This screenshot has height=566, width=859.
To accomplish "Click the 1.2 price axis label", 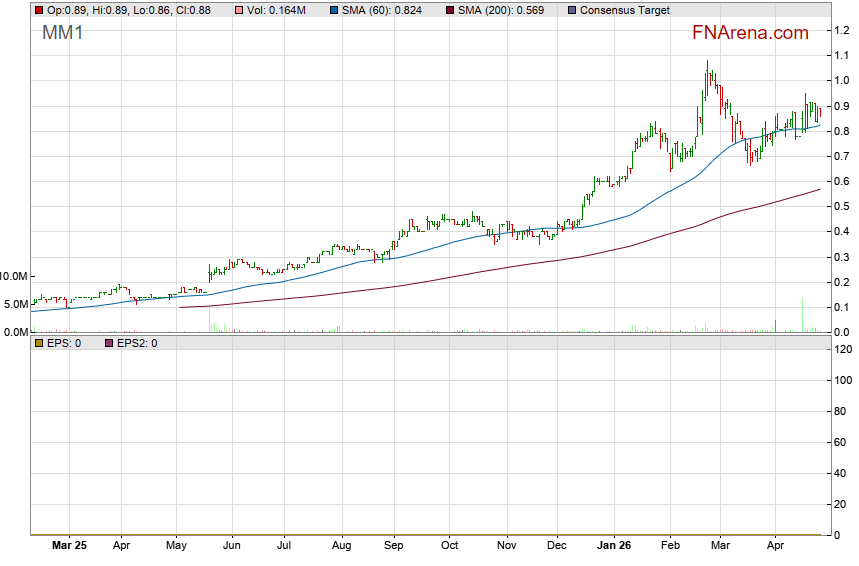I will 842,30.
